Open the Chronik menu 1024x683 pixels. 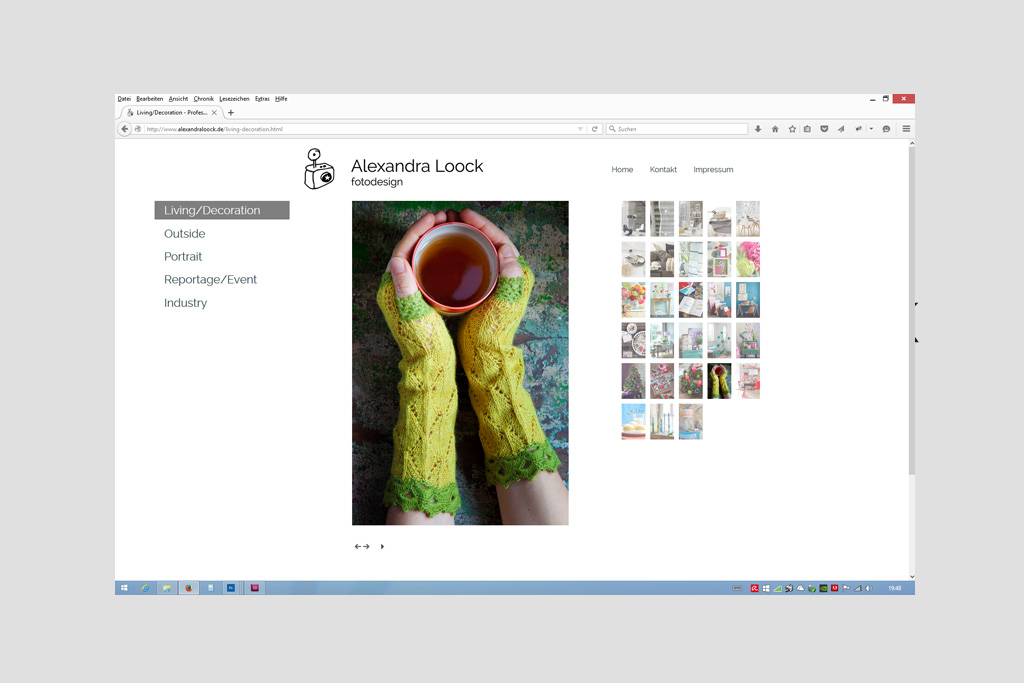coord(203,99)
